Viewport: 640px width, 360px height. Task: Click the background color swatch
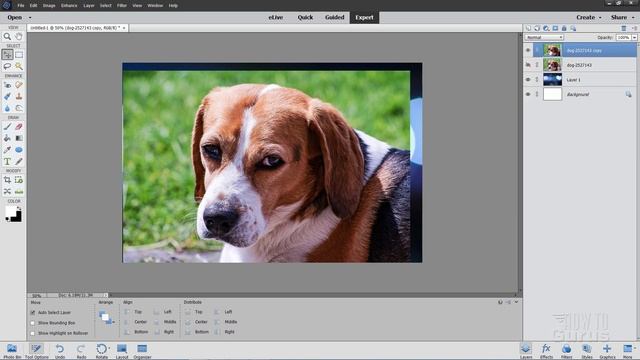[x=17, y=217]
